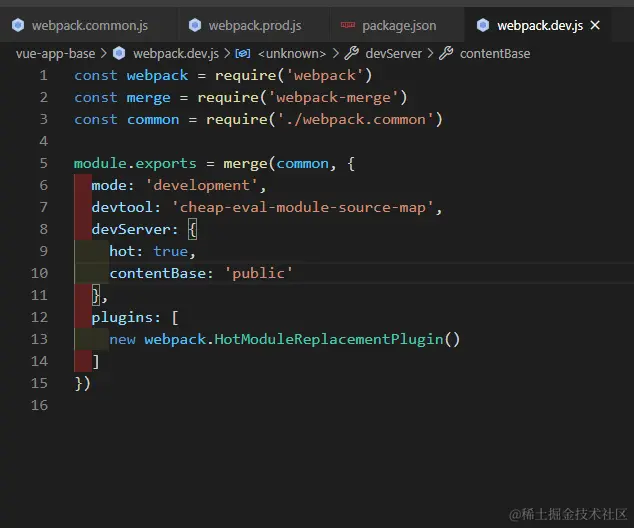Select the webpack.dev.js tab
634x528 pixels.
[x=539, y=25]
